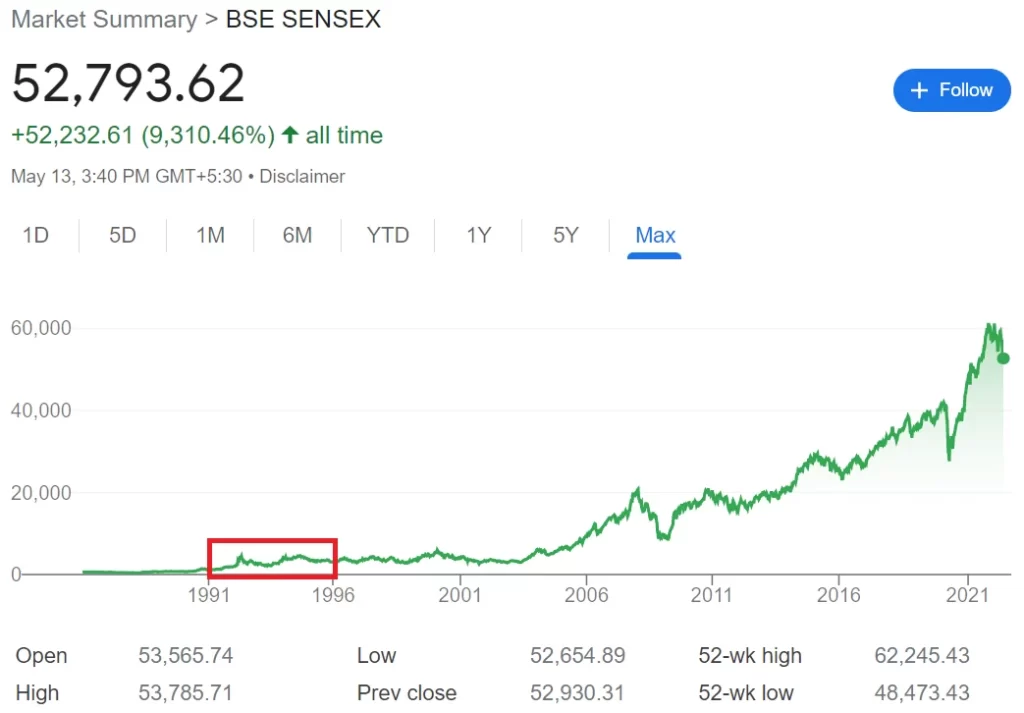Click the plus icon in the Follow button
Image resolution: width=1024 pixels, height=713 pixels.
[x=919, y=90]
